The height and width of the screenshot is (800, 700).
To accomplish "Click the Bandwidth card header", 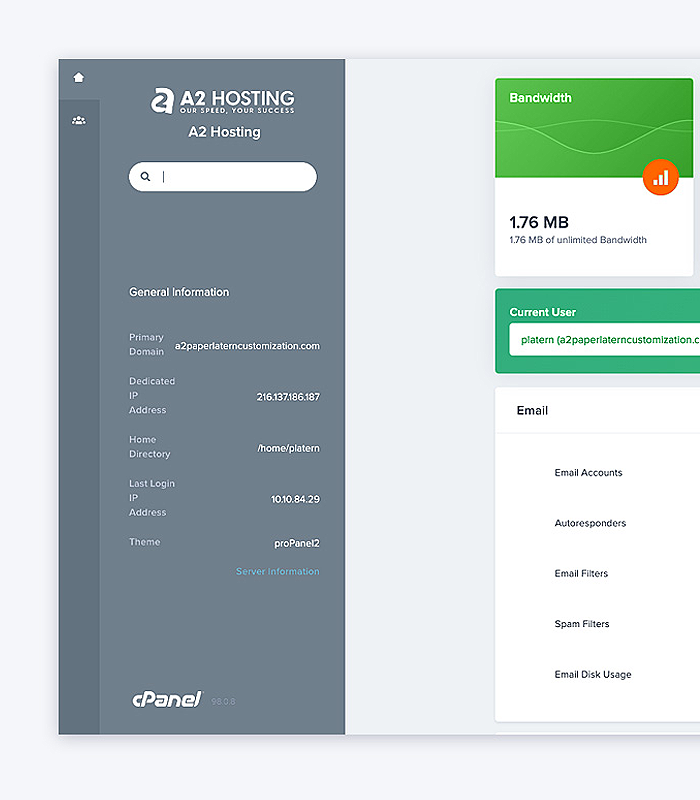I will tap(594, 128).
